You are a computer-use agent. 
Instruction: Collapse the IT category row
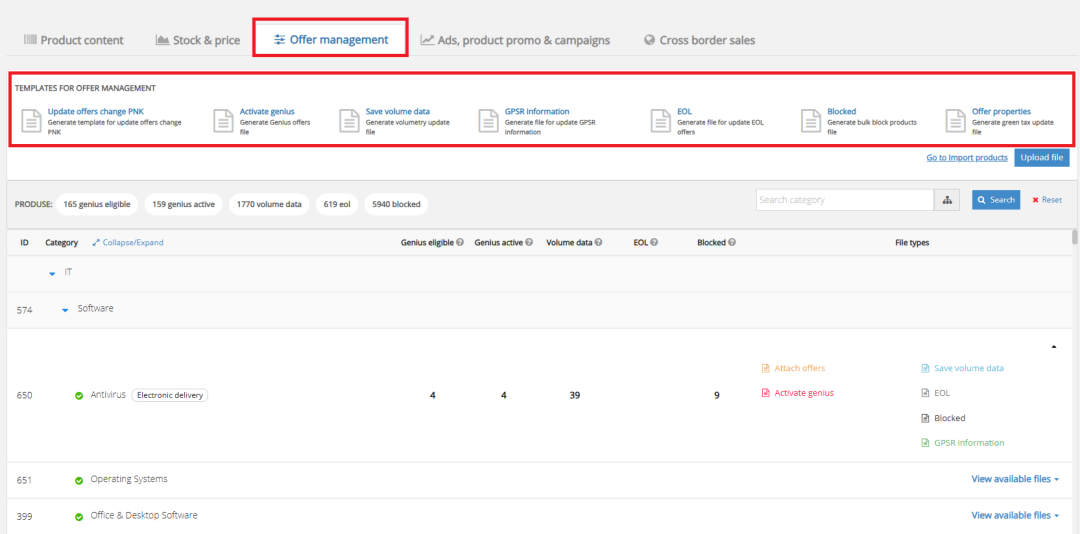point(53,273)
